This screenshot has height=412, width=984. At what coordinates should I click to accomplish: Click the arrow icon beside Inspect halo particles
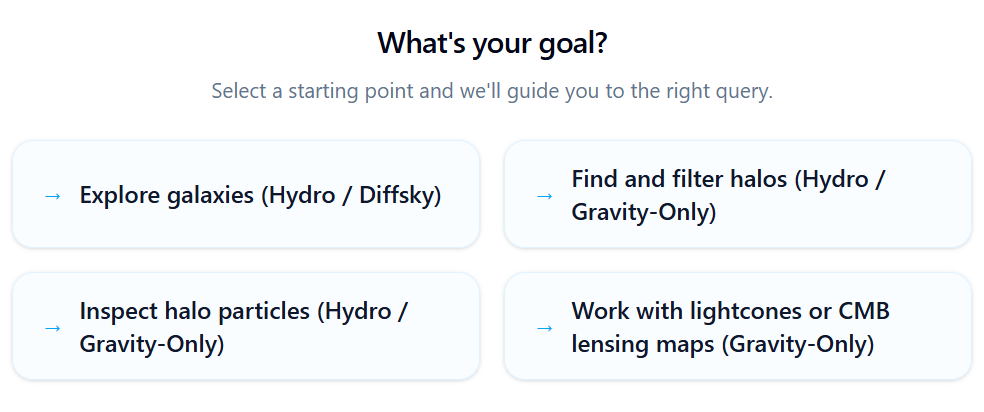(x=53, y=328)
